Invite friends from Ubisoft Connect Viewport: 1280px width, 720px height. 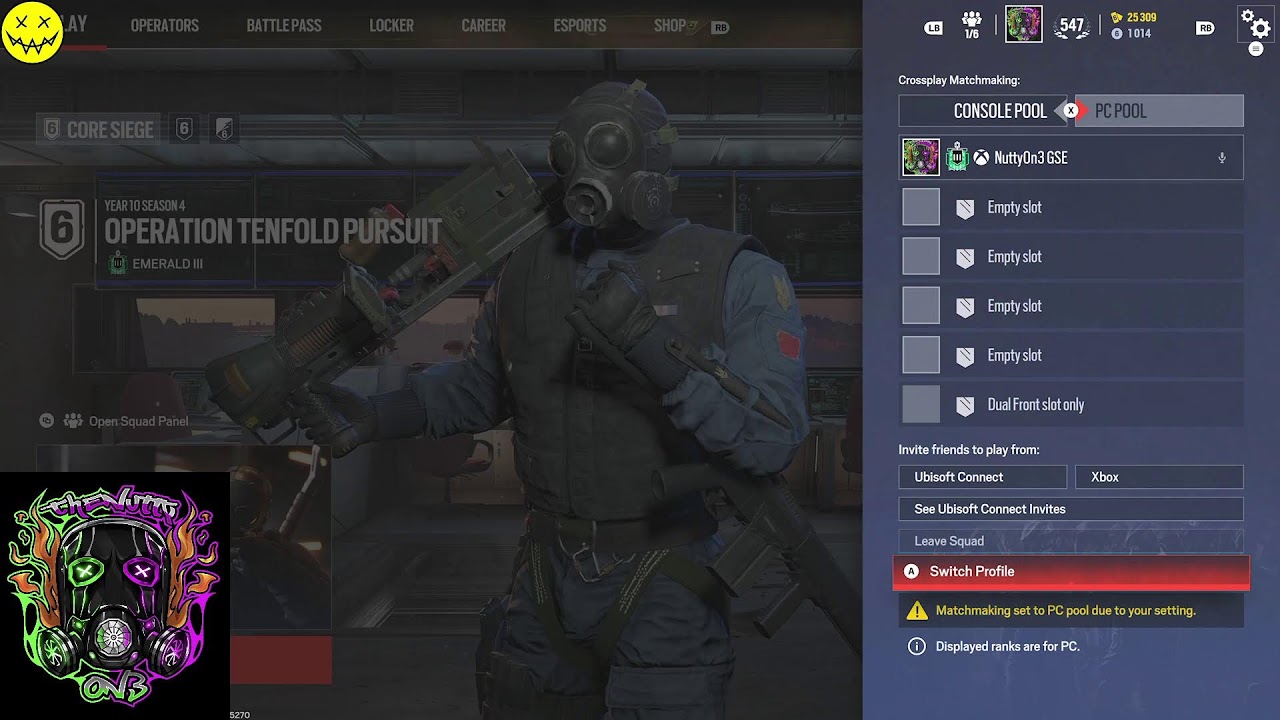click(983, 477)
